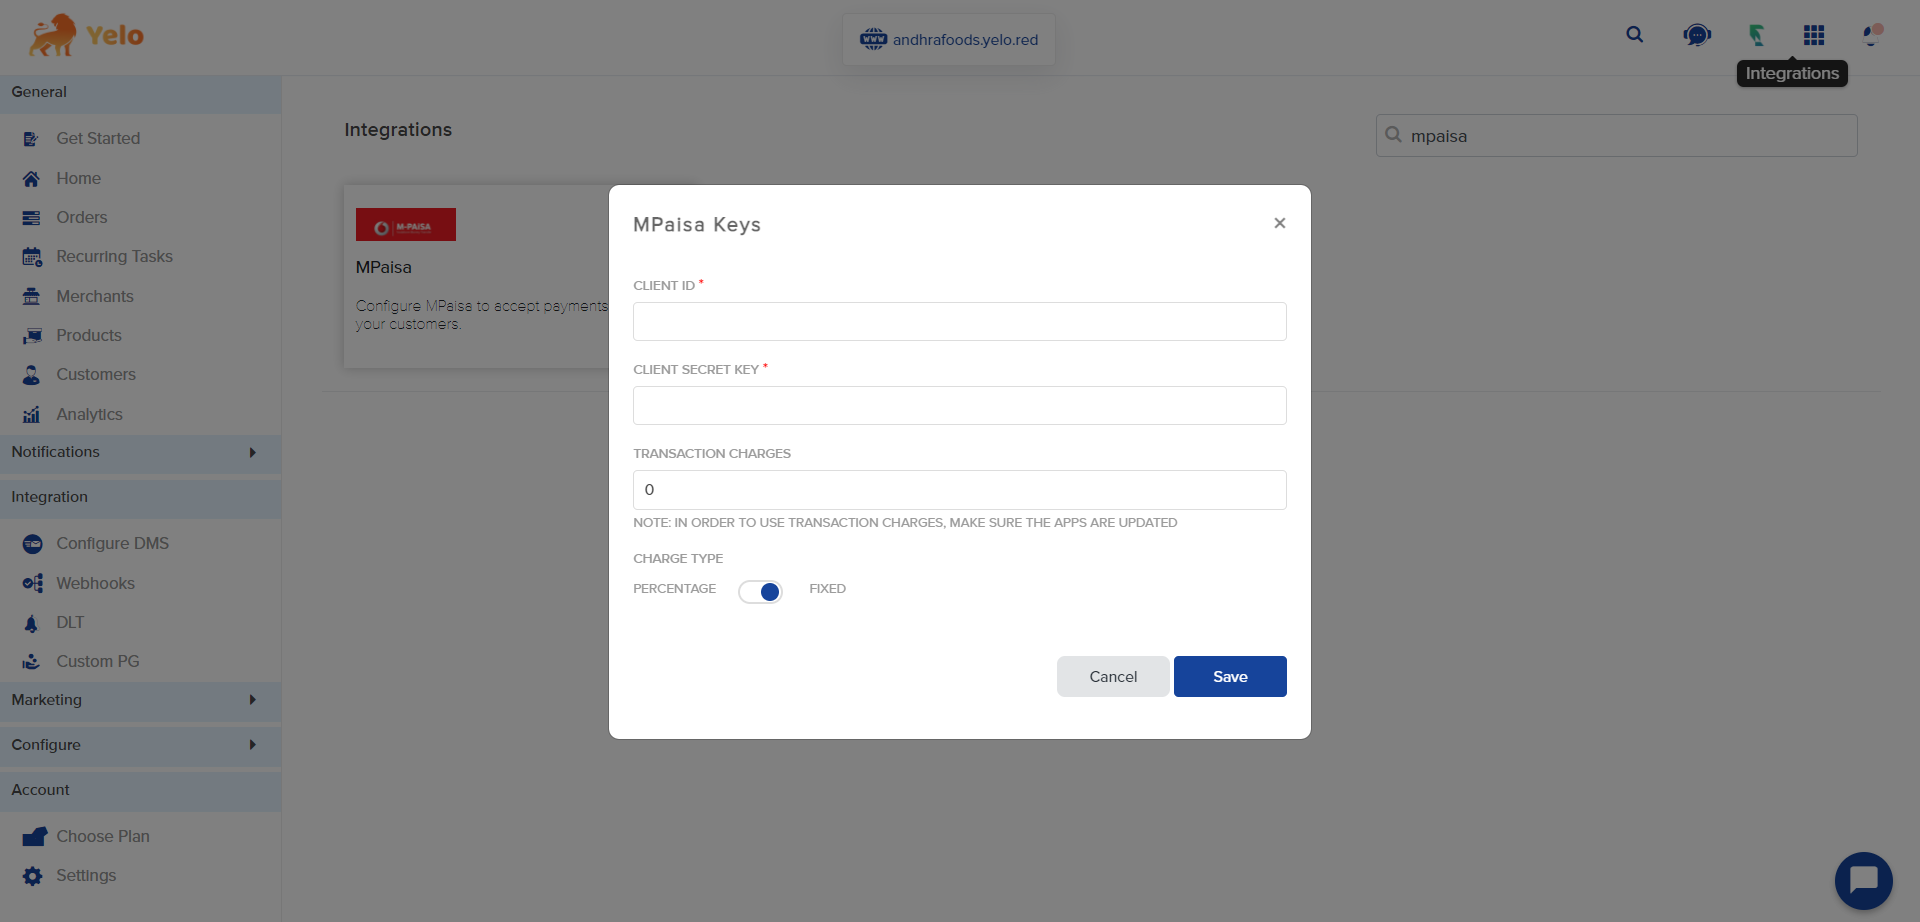Expand the Notifications sidebar section
Screen dimensions: 1920x922
tap(140, 453)
